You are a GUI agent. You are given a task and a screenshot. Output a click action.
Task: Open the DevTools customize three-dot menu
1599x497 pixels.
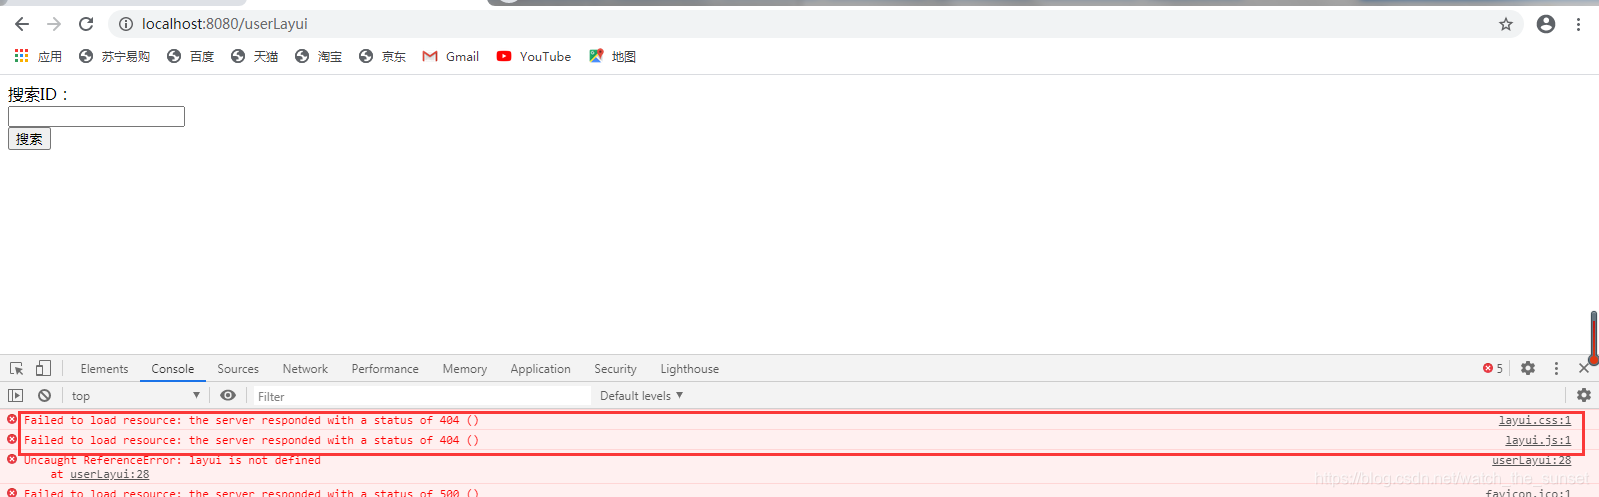pos(1556,369)
